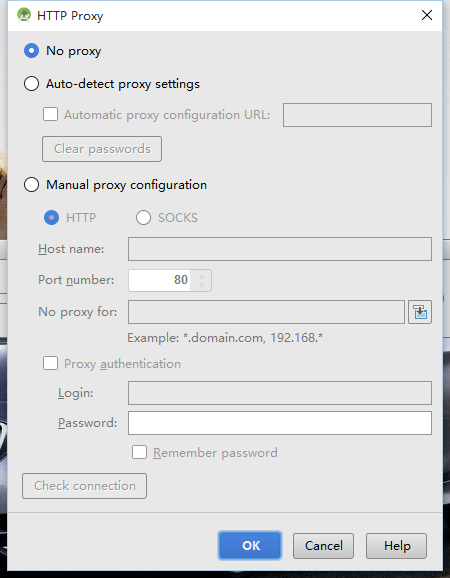Select Manual proxy configuration radio button
The height and width of the screenshot is (578, 450).
(x=31, y=184)
